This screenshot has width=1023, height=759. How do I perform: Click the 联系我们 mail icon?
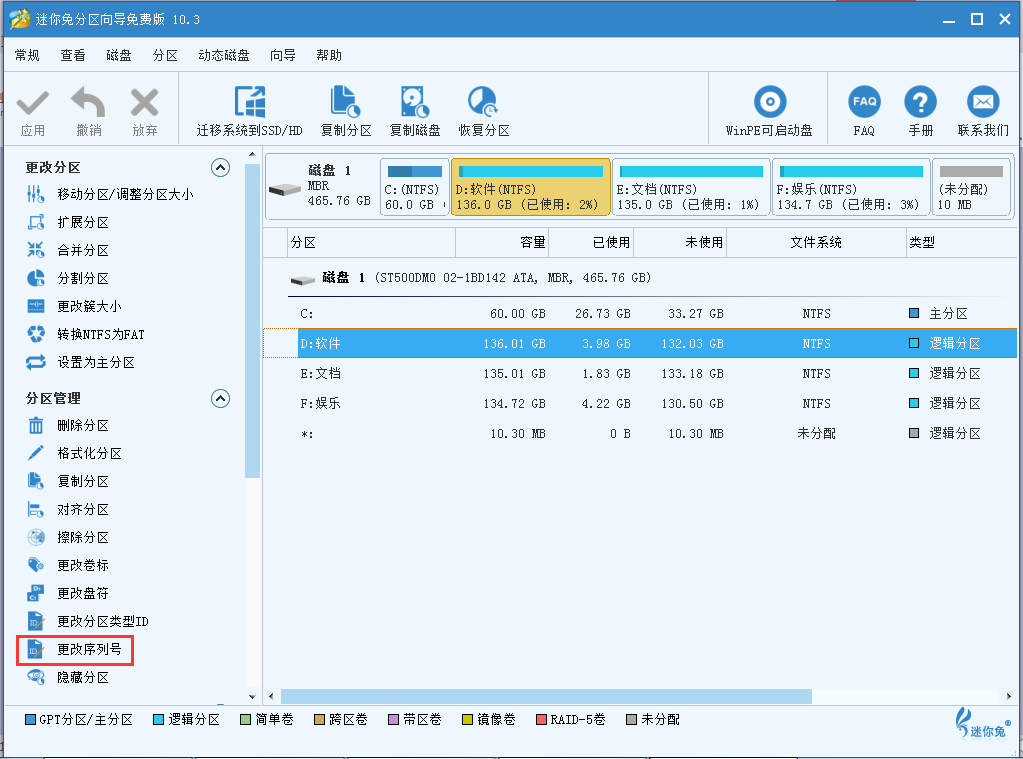pyautogui.click(x=983, y=102)
